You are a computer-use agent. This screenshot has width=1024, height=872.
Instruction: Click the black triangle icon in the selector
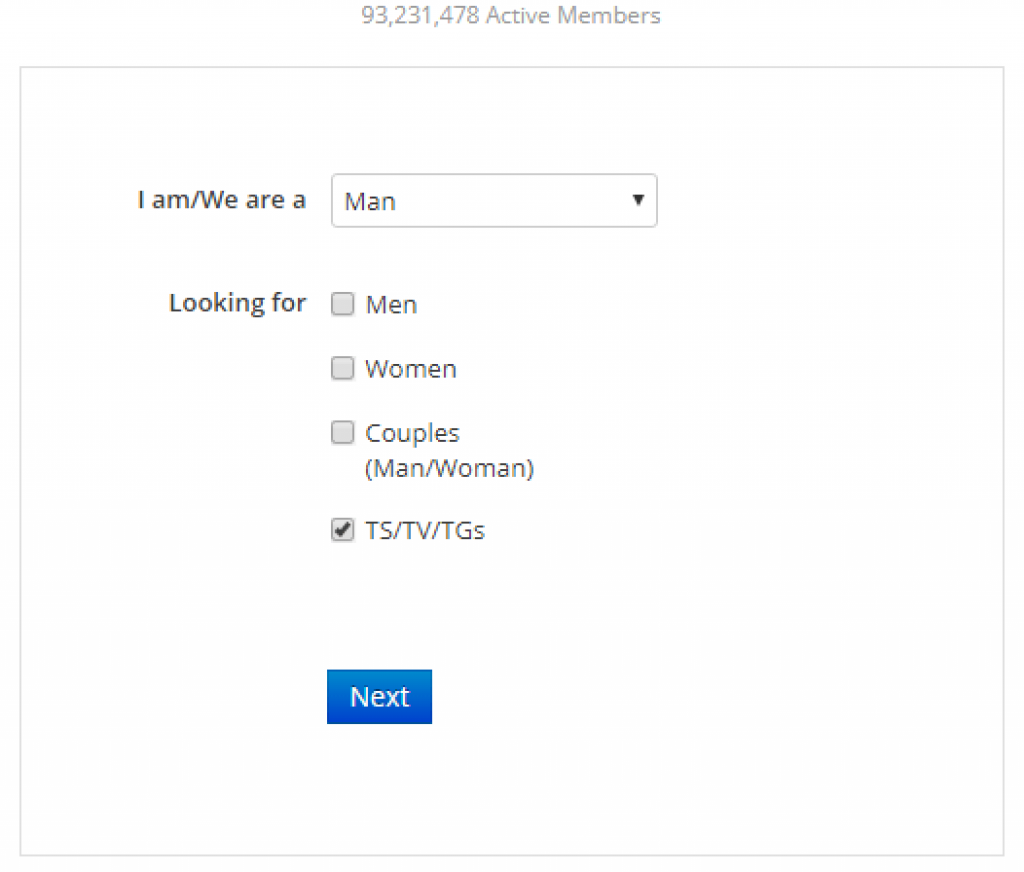tap(638, 200)
